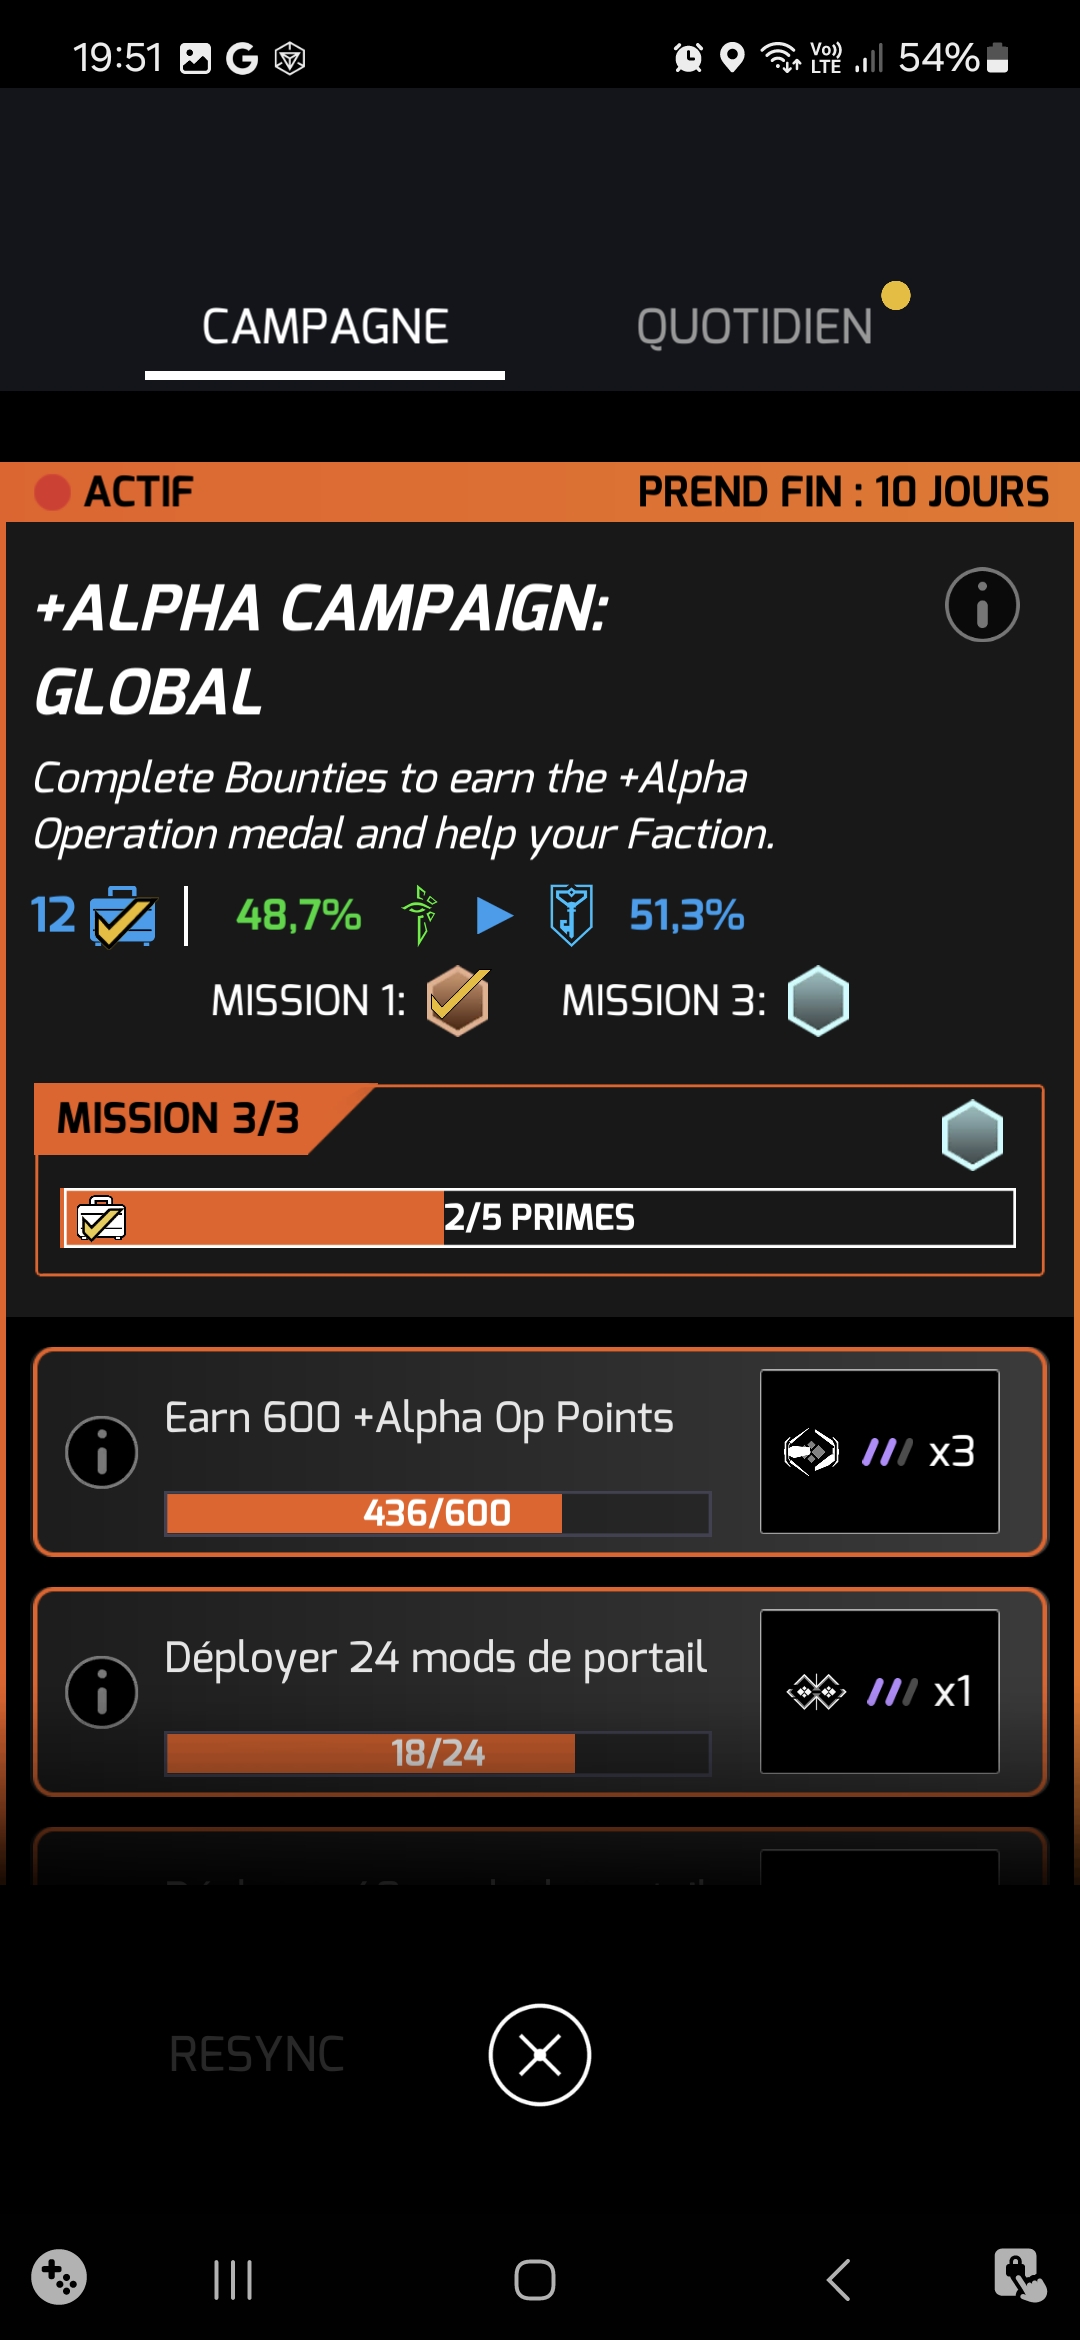Viewport: 1080px width, 2340px height.
Task: Tap the 2/5 PRIMES progress bar
Action: pyautogui.click(x=539, y=1218)
